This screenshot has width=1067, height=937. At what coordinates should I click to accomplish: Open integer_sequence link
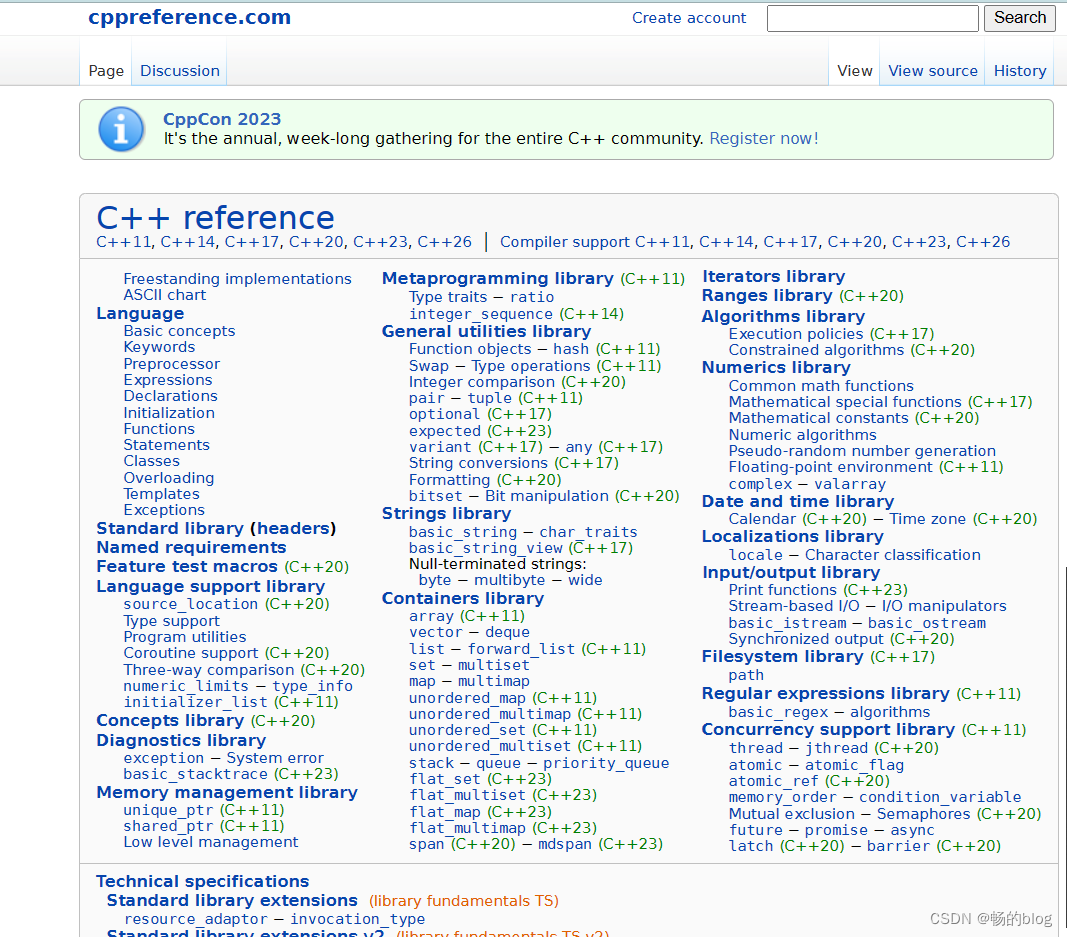point(480,314)
